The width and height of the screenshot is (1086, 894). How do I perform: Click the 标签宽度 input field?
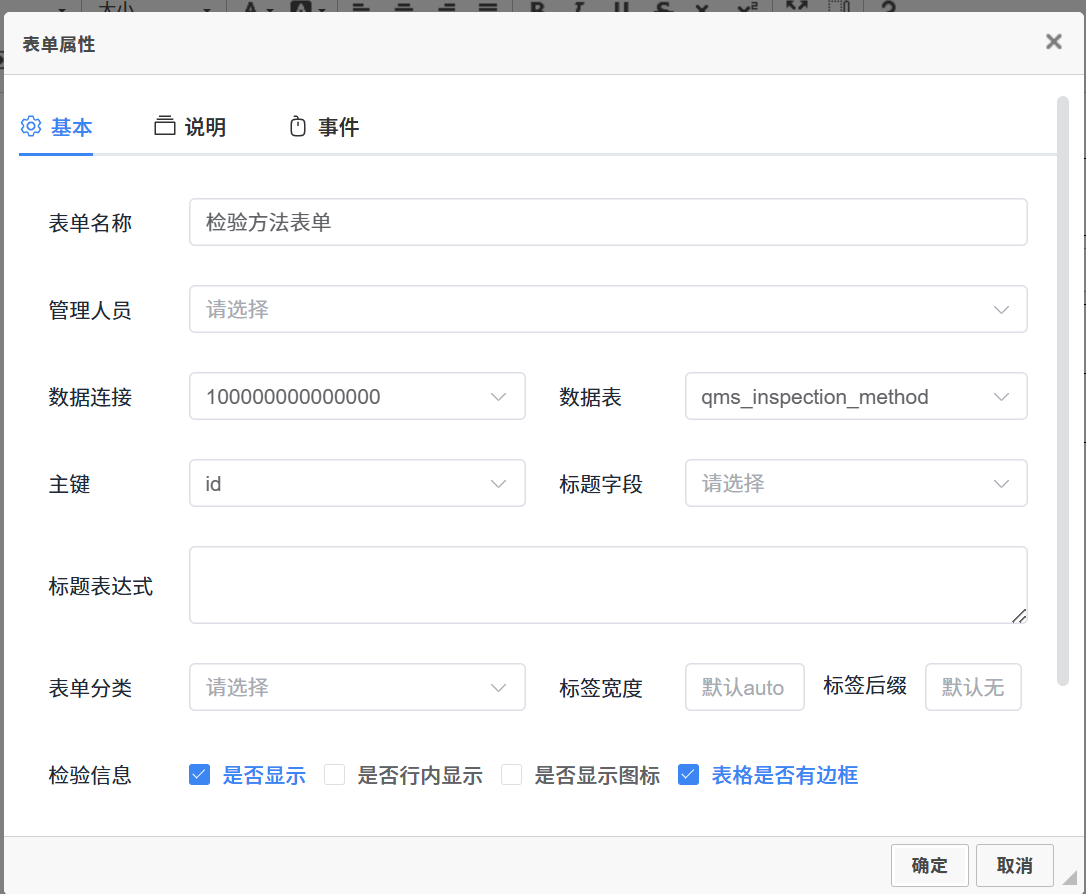(x=744, y=688)
